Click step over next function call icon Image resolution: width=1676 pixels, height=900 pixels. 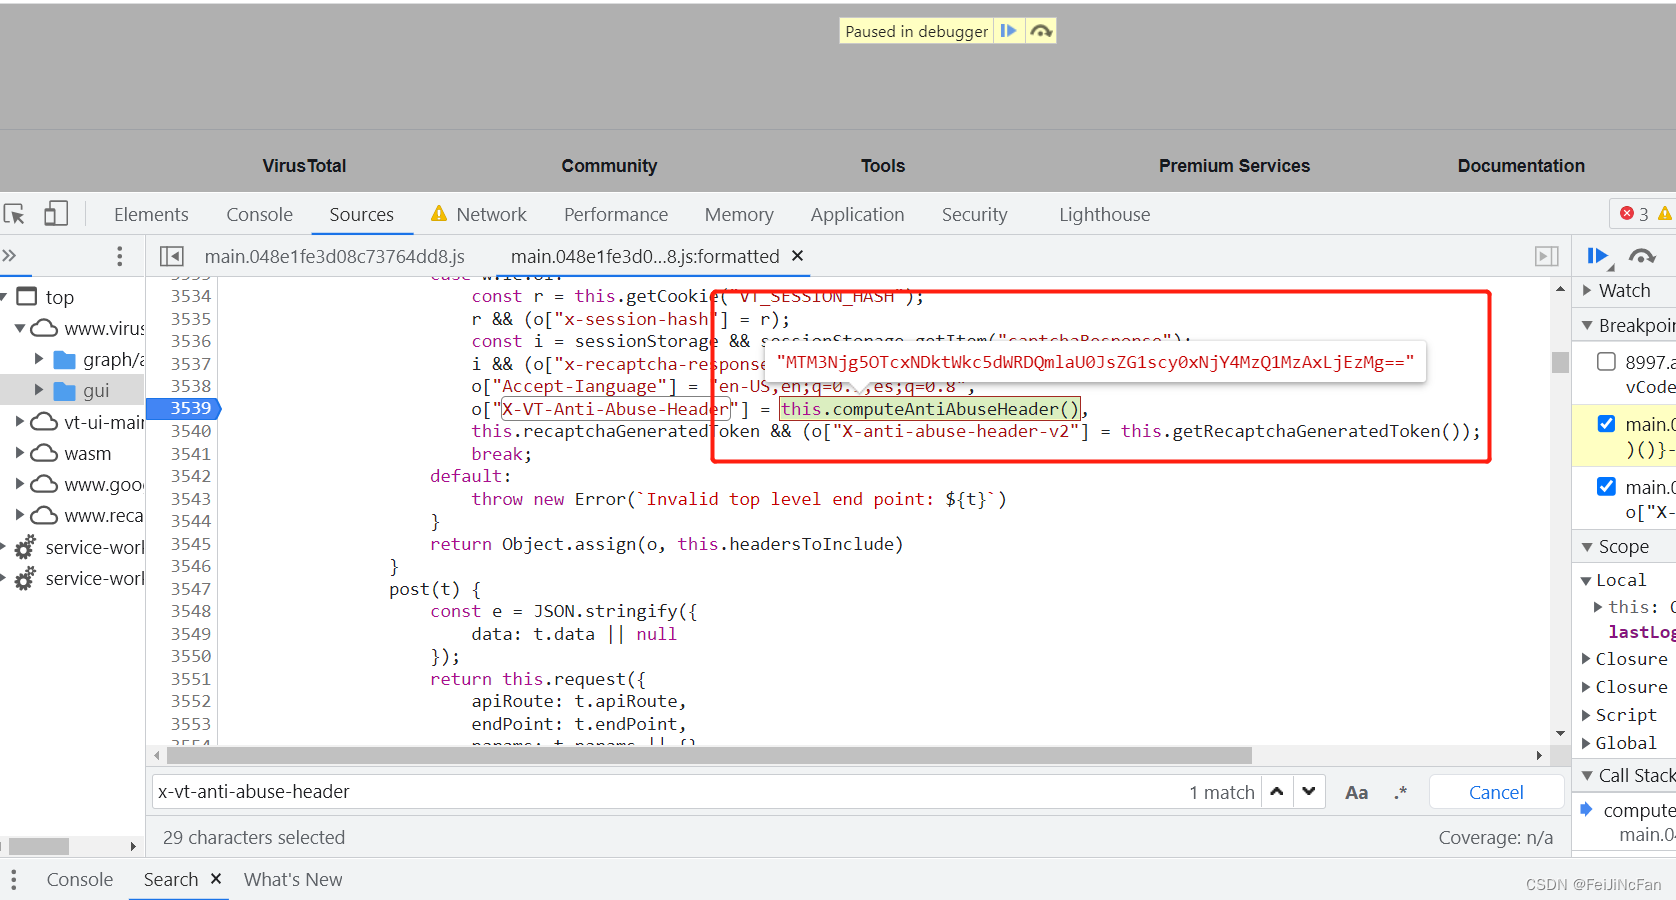[x=1641, y=257]
